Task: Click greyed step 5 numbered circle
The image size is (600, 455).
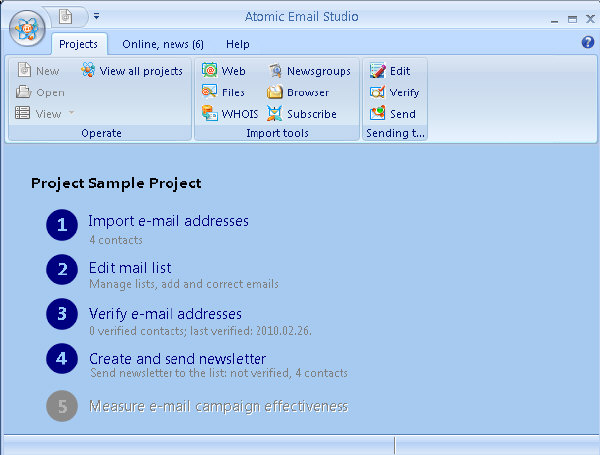Action: coord(62,406)
